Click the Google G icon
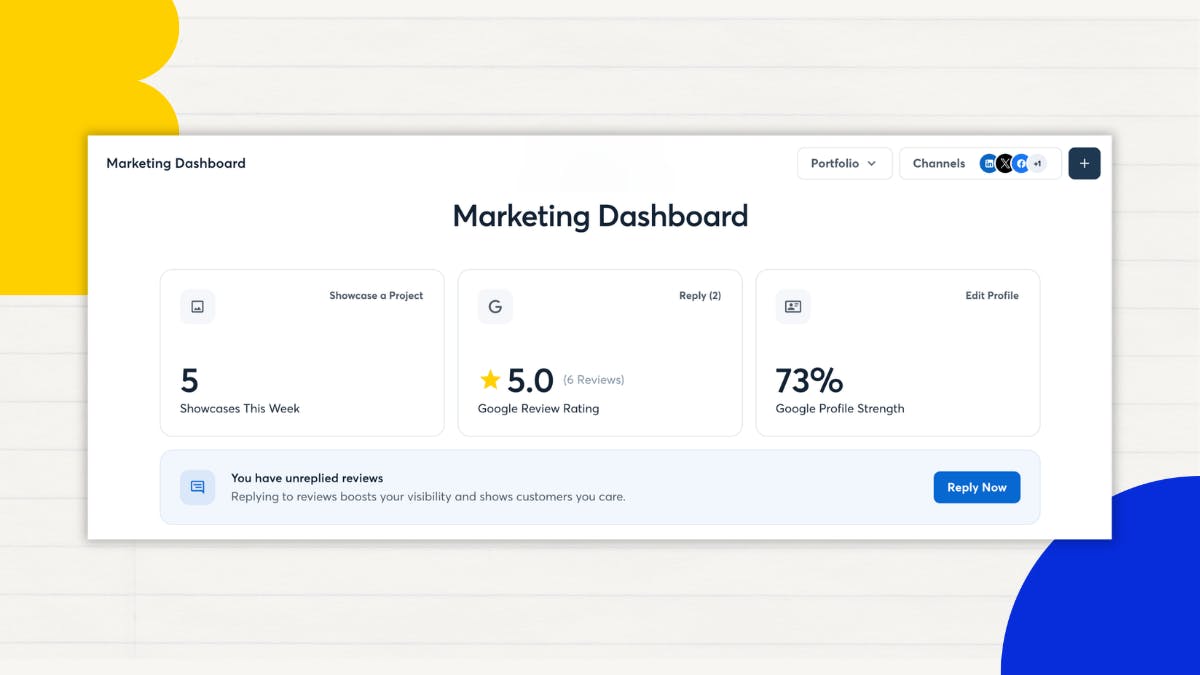 pos(495,307)
